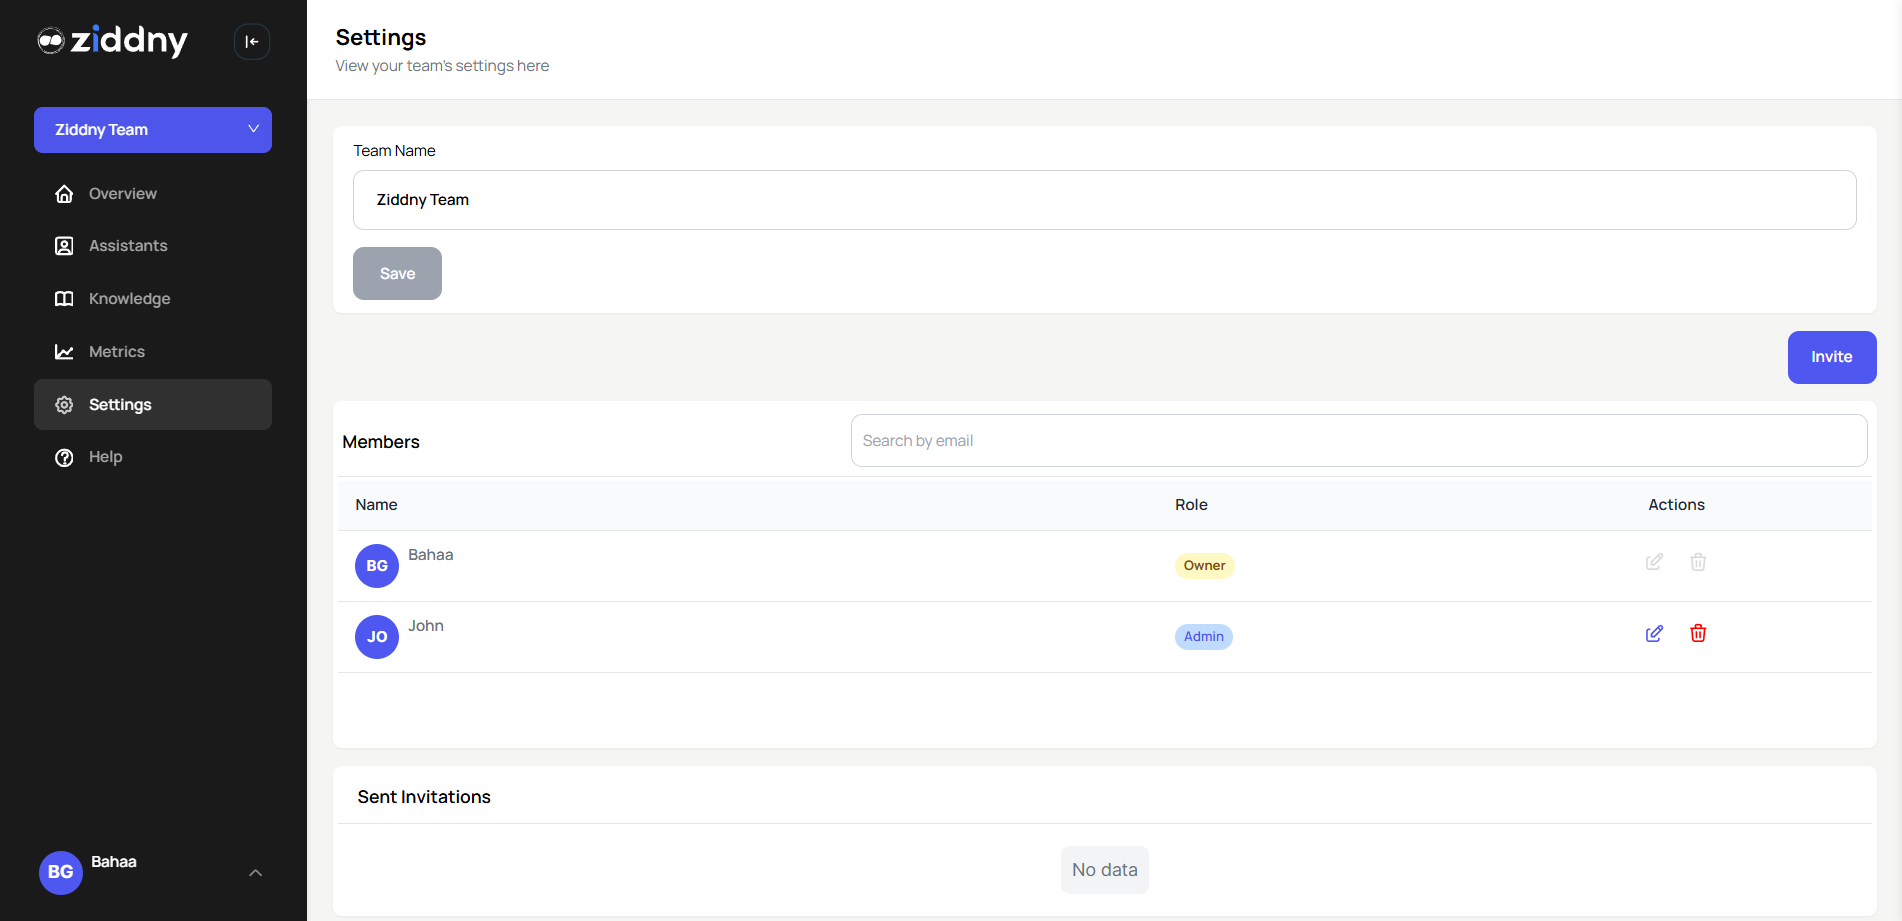Collapse the sidebar using the arrow icon
The height and width of the screenshot is (921, 1902).
click(251, 41)
